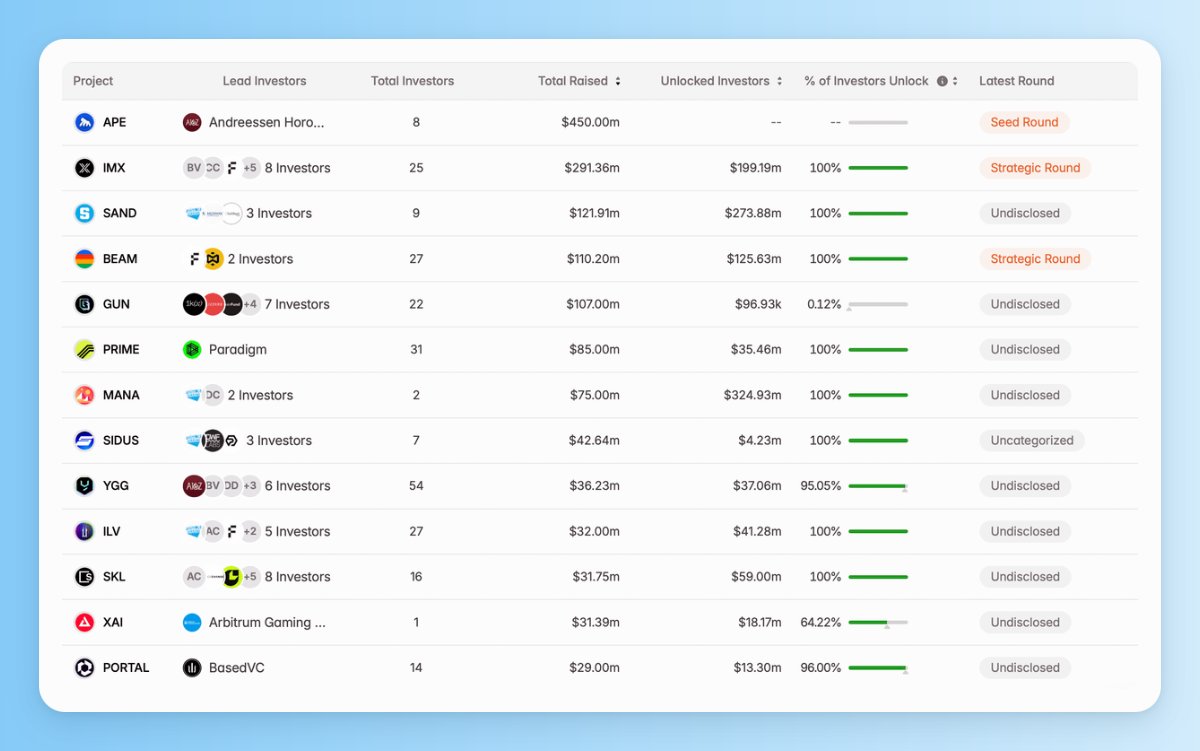Click the GUN project logo icon
1200x751 pixels.
point(84,304)
